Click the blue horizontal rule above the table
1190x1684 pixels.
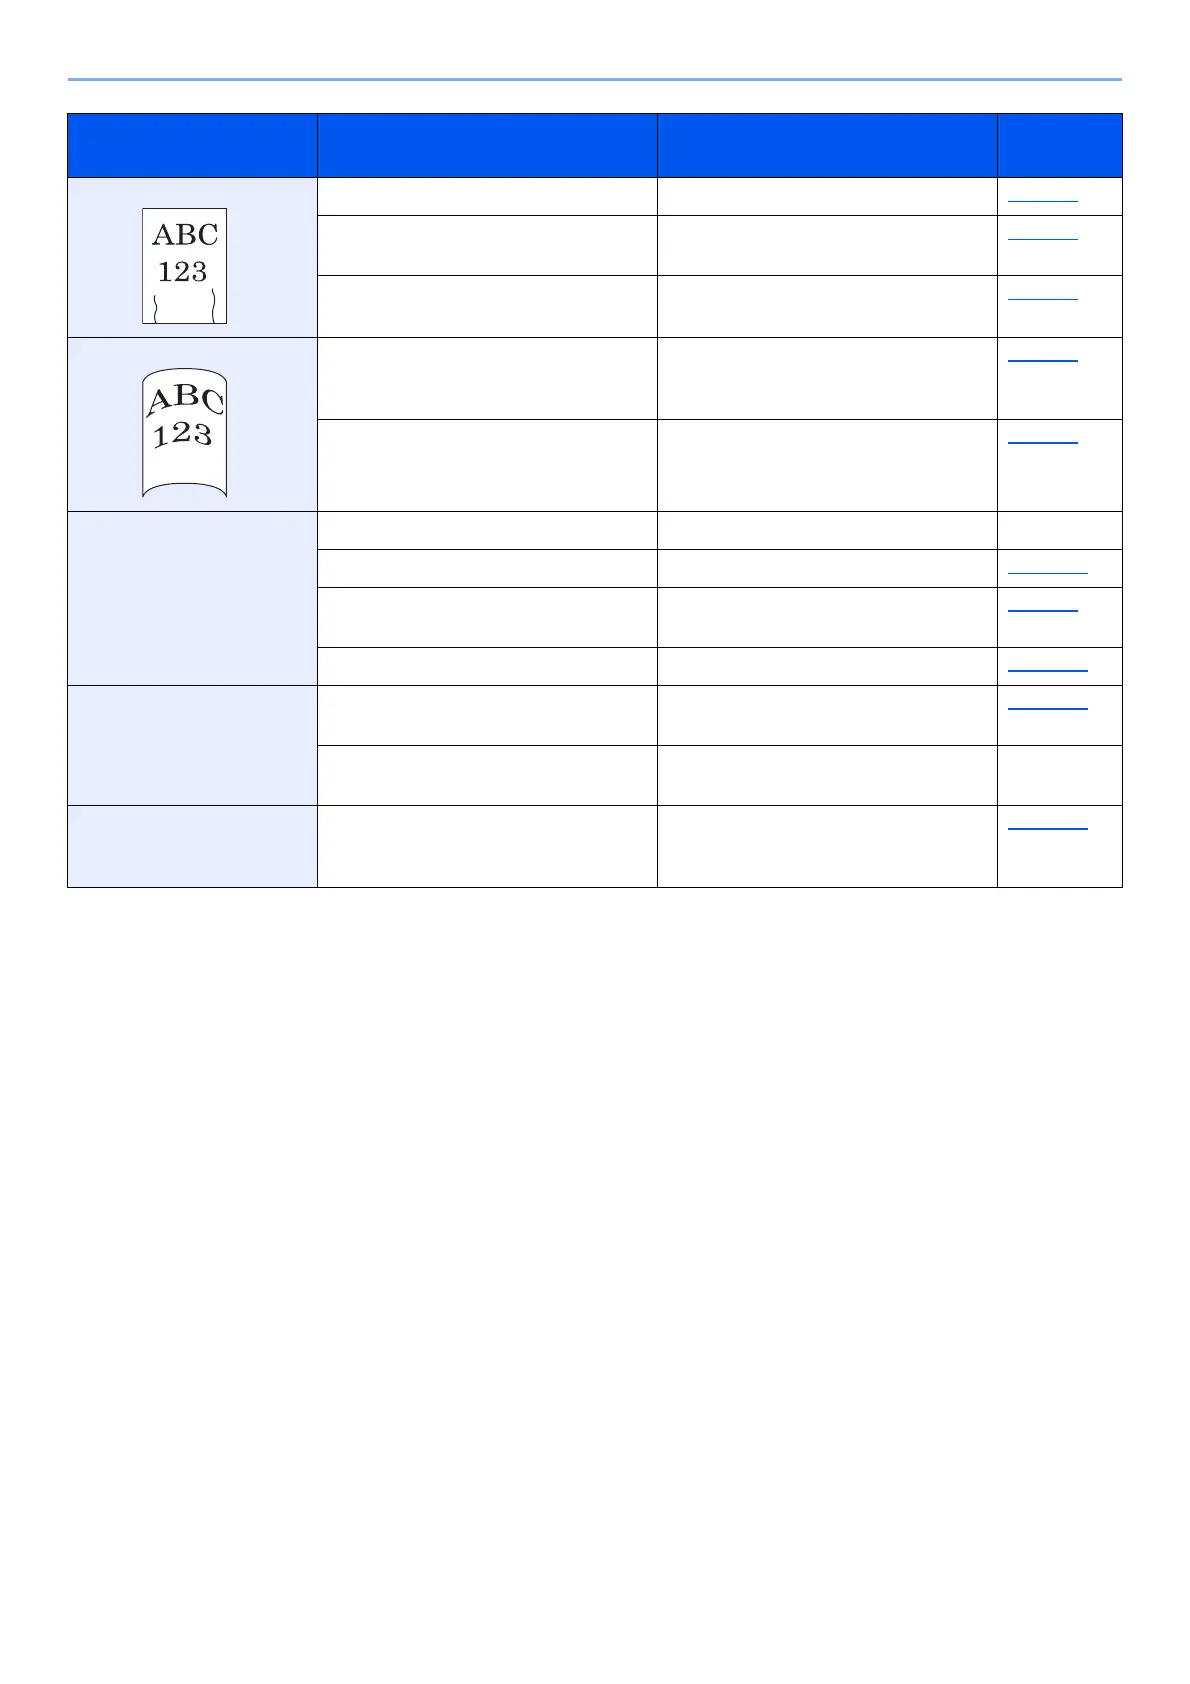click(594, 79)
